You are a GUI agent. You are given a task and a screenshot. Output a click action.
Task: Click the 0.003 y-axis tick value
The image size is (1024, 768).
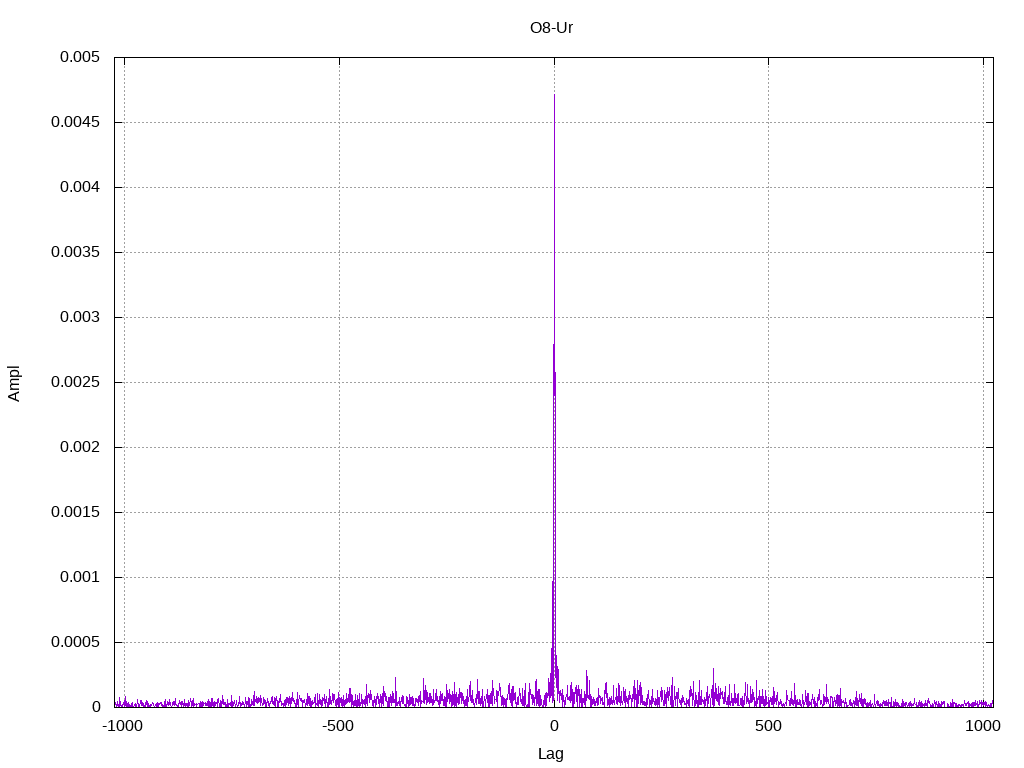(80, 317)
